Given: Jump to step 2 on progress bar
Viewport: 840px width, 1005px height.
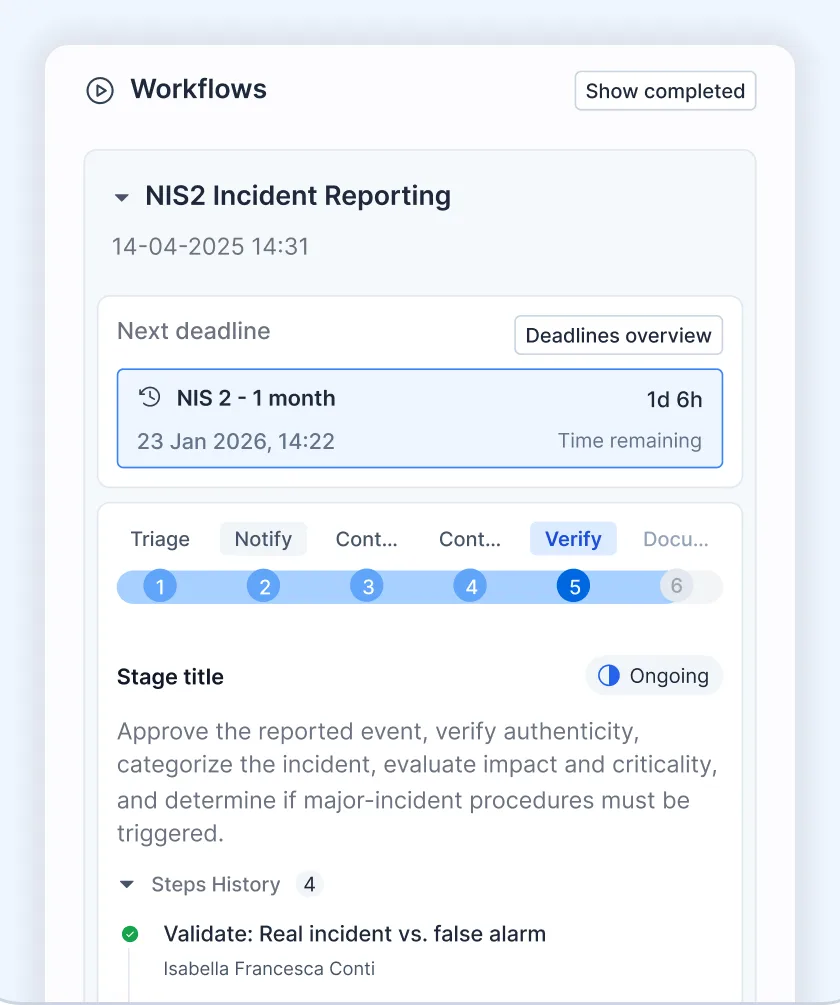Looking at the screenshot, I should pyautogui.click(x=263, y=586).
